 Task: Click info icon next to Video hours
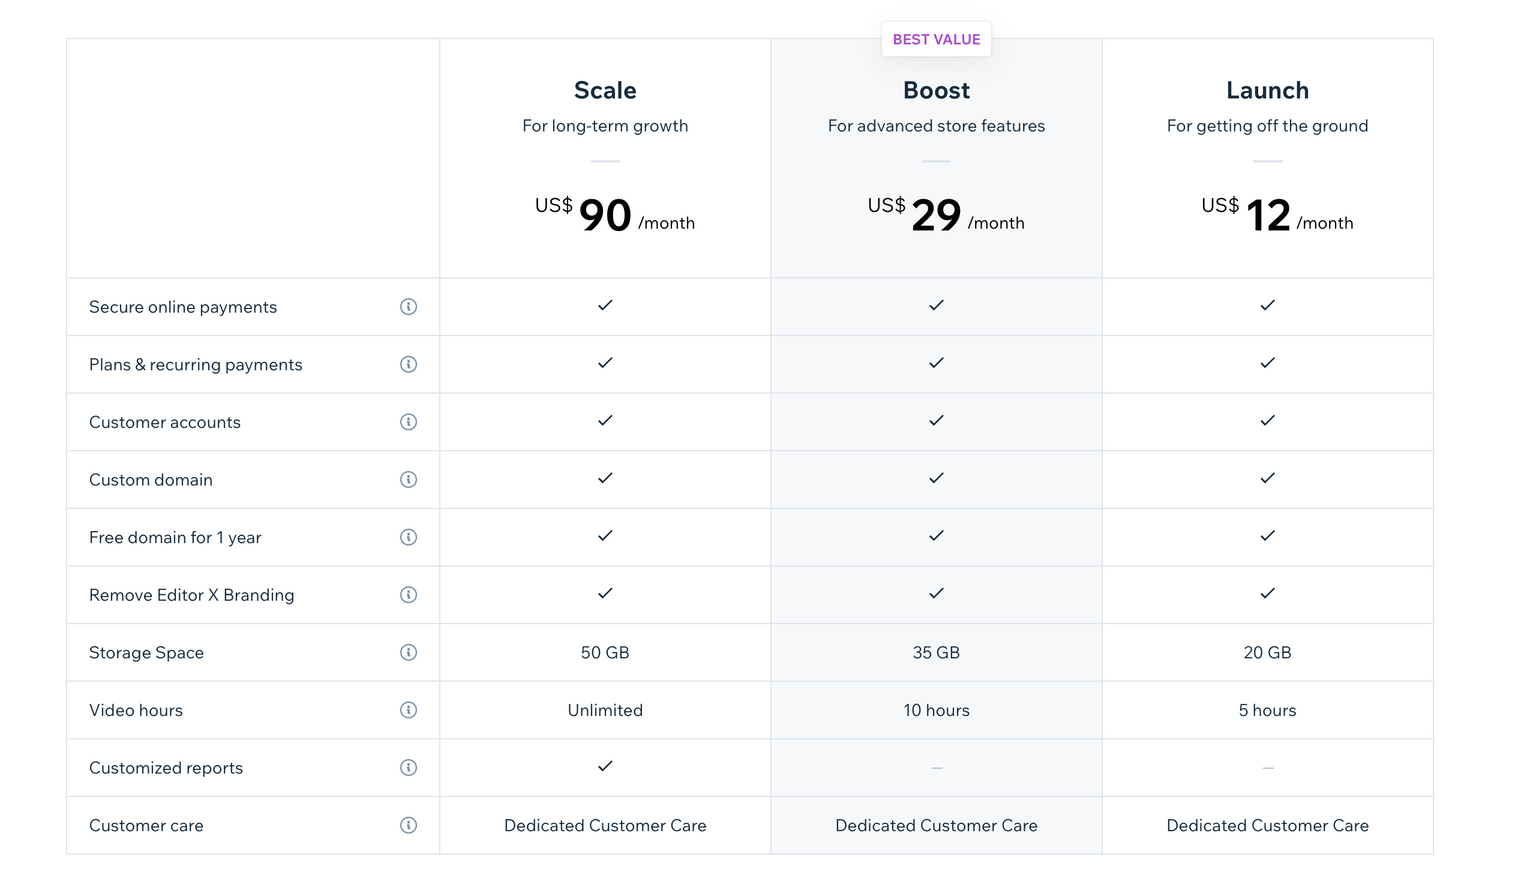[x=408, y=710]
